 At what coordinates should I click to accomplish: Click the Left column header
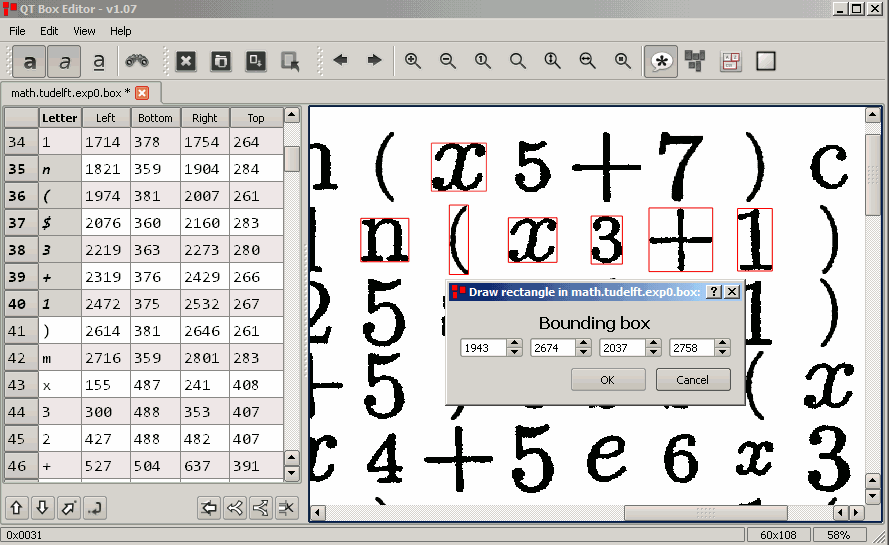pyautogui.click(x=105, y=118)
